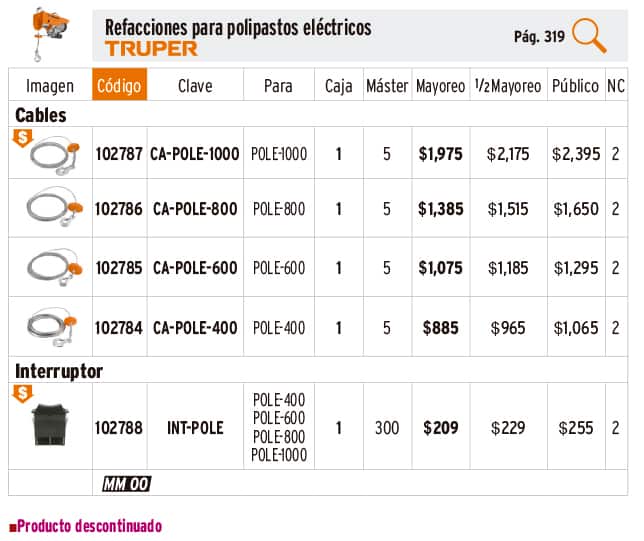Click the electric hoist product icon
This screenshot has height=541, width=644.
pos(42,29)
